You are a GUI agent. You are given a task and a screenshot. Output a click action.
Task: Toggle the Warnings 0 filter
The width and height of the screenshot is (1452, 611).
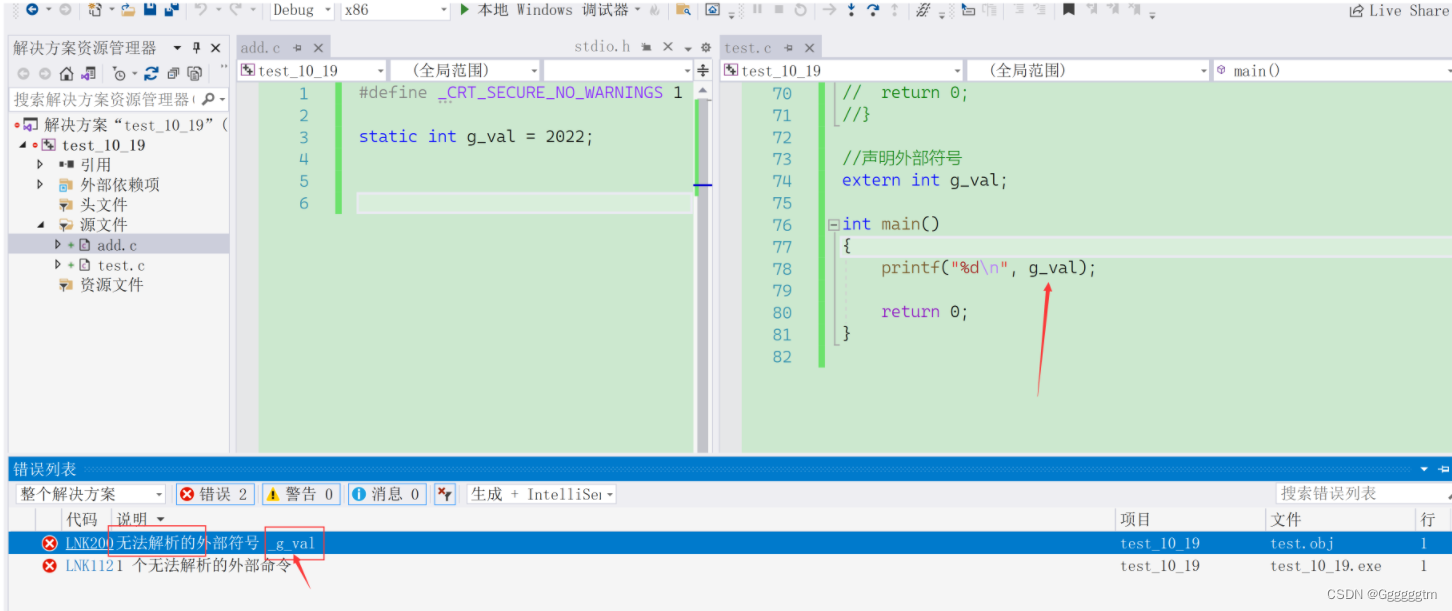point(300,494)
